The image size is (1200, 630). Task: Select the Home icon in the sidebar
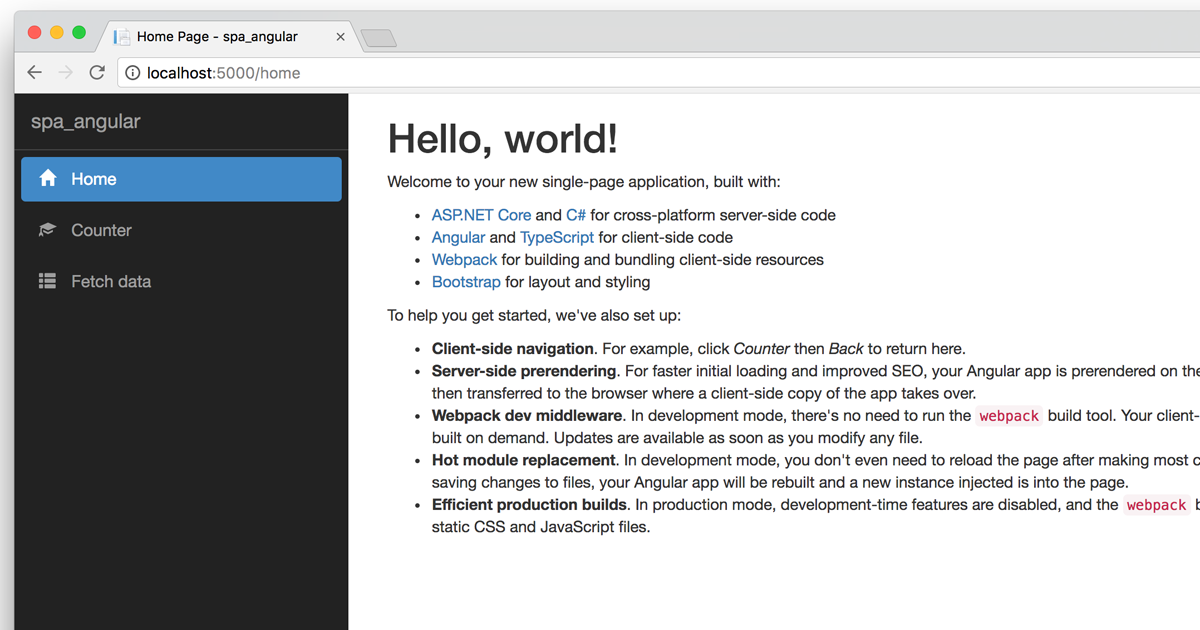pos(47,178)
